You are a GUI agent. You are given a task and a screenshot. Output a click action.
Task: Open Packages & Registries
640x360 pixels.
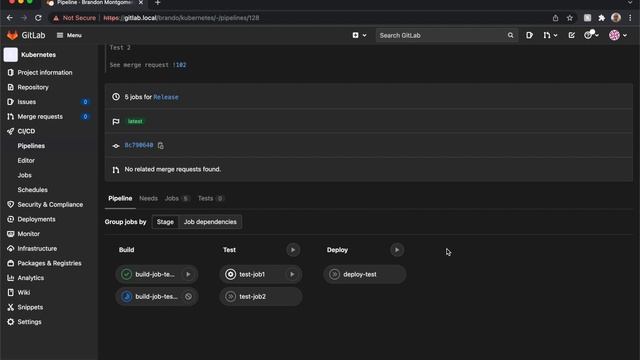(49, 264)
